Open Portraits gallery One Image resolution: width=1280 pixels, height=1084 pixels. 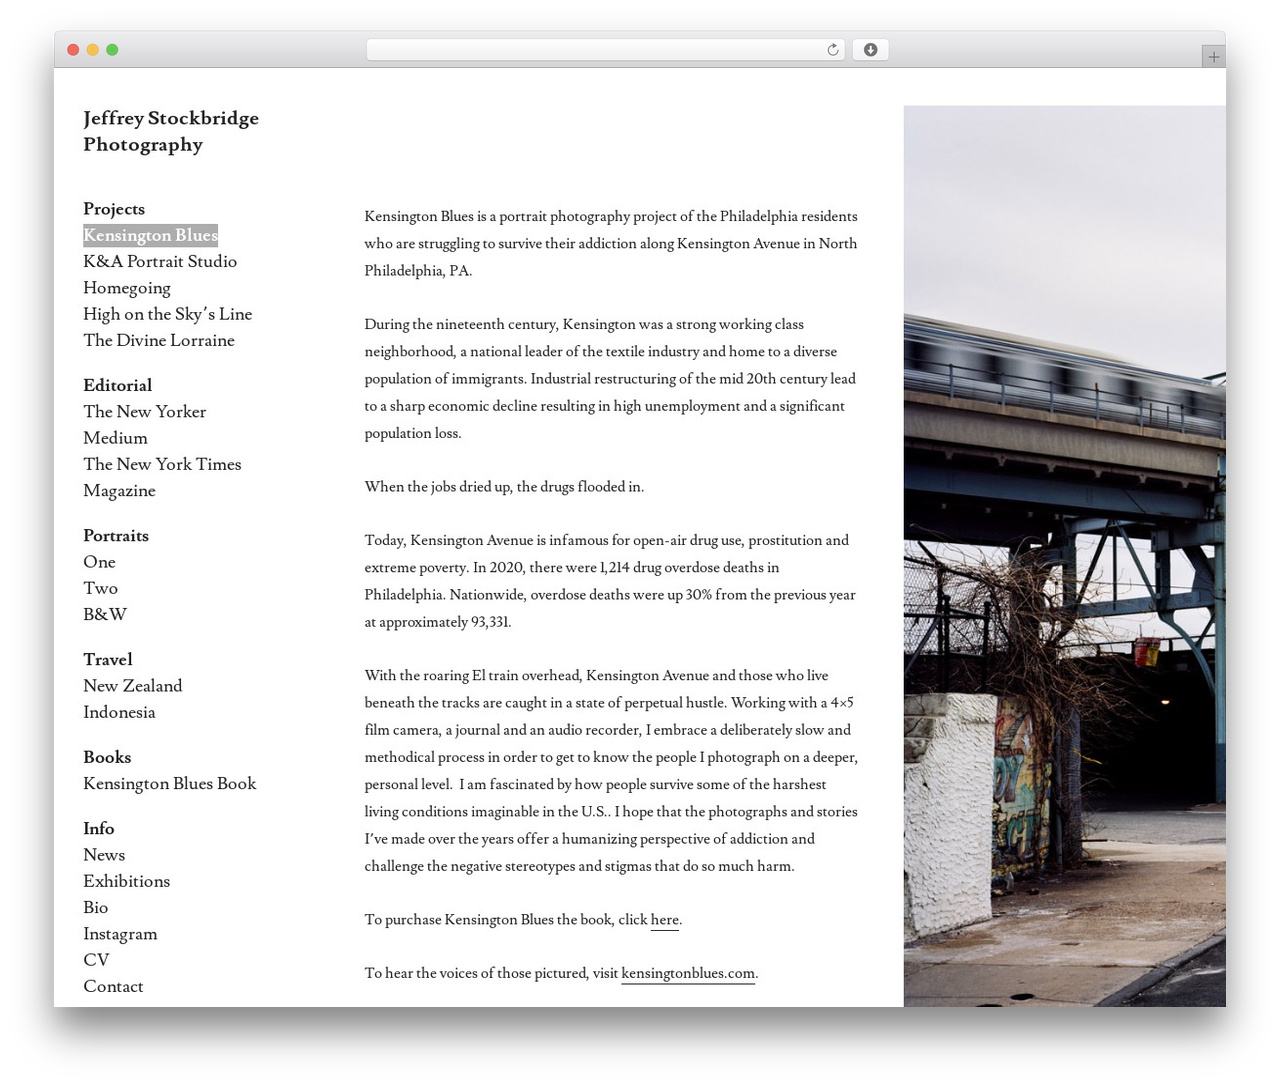(99, 562)
